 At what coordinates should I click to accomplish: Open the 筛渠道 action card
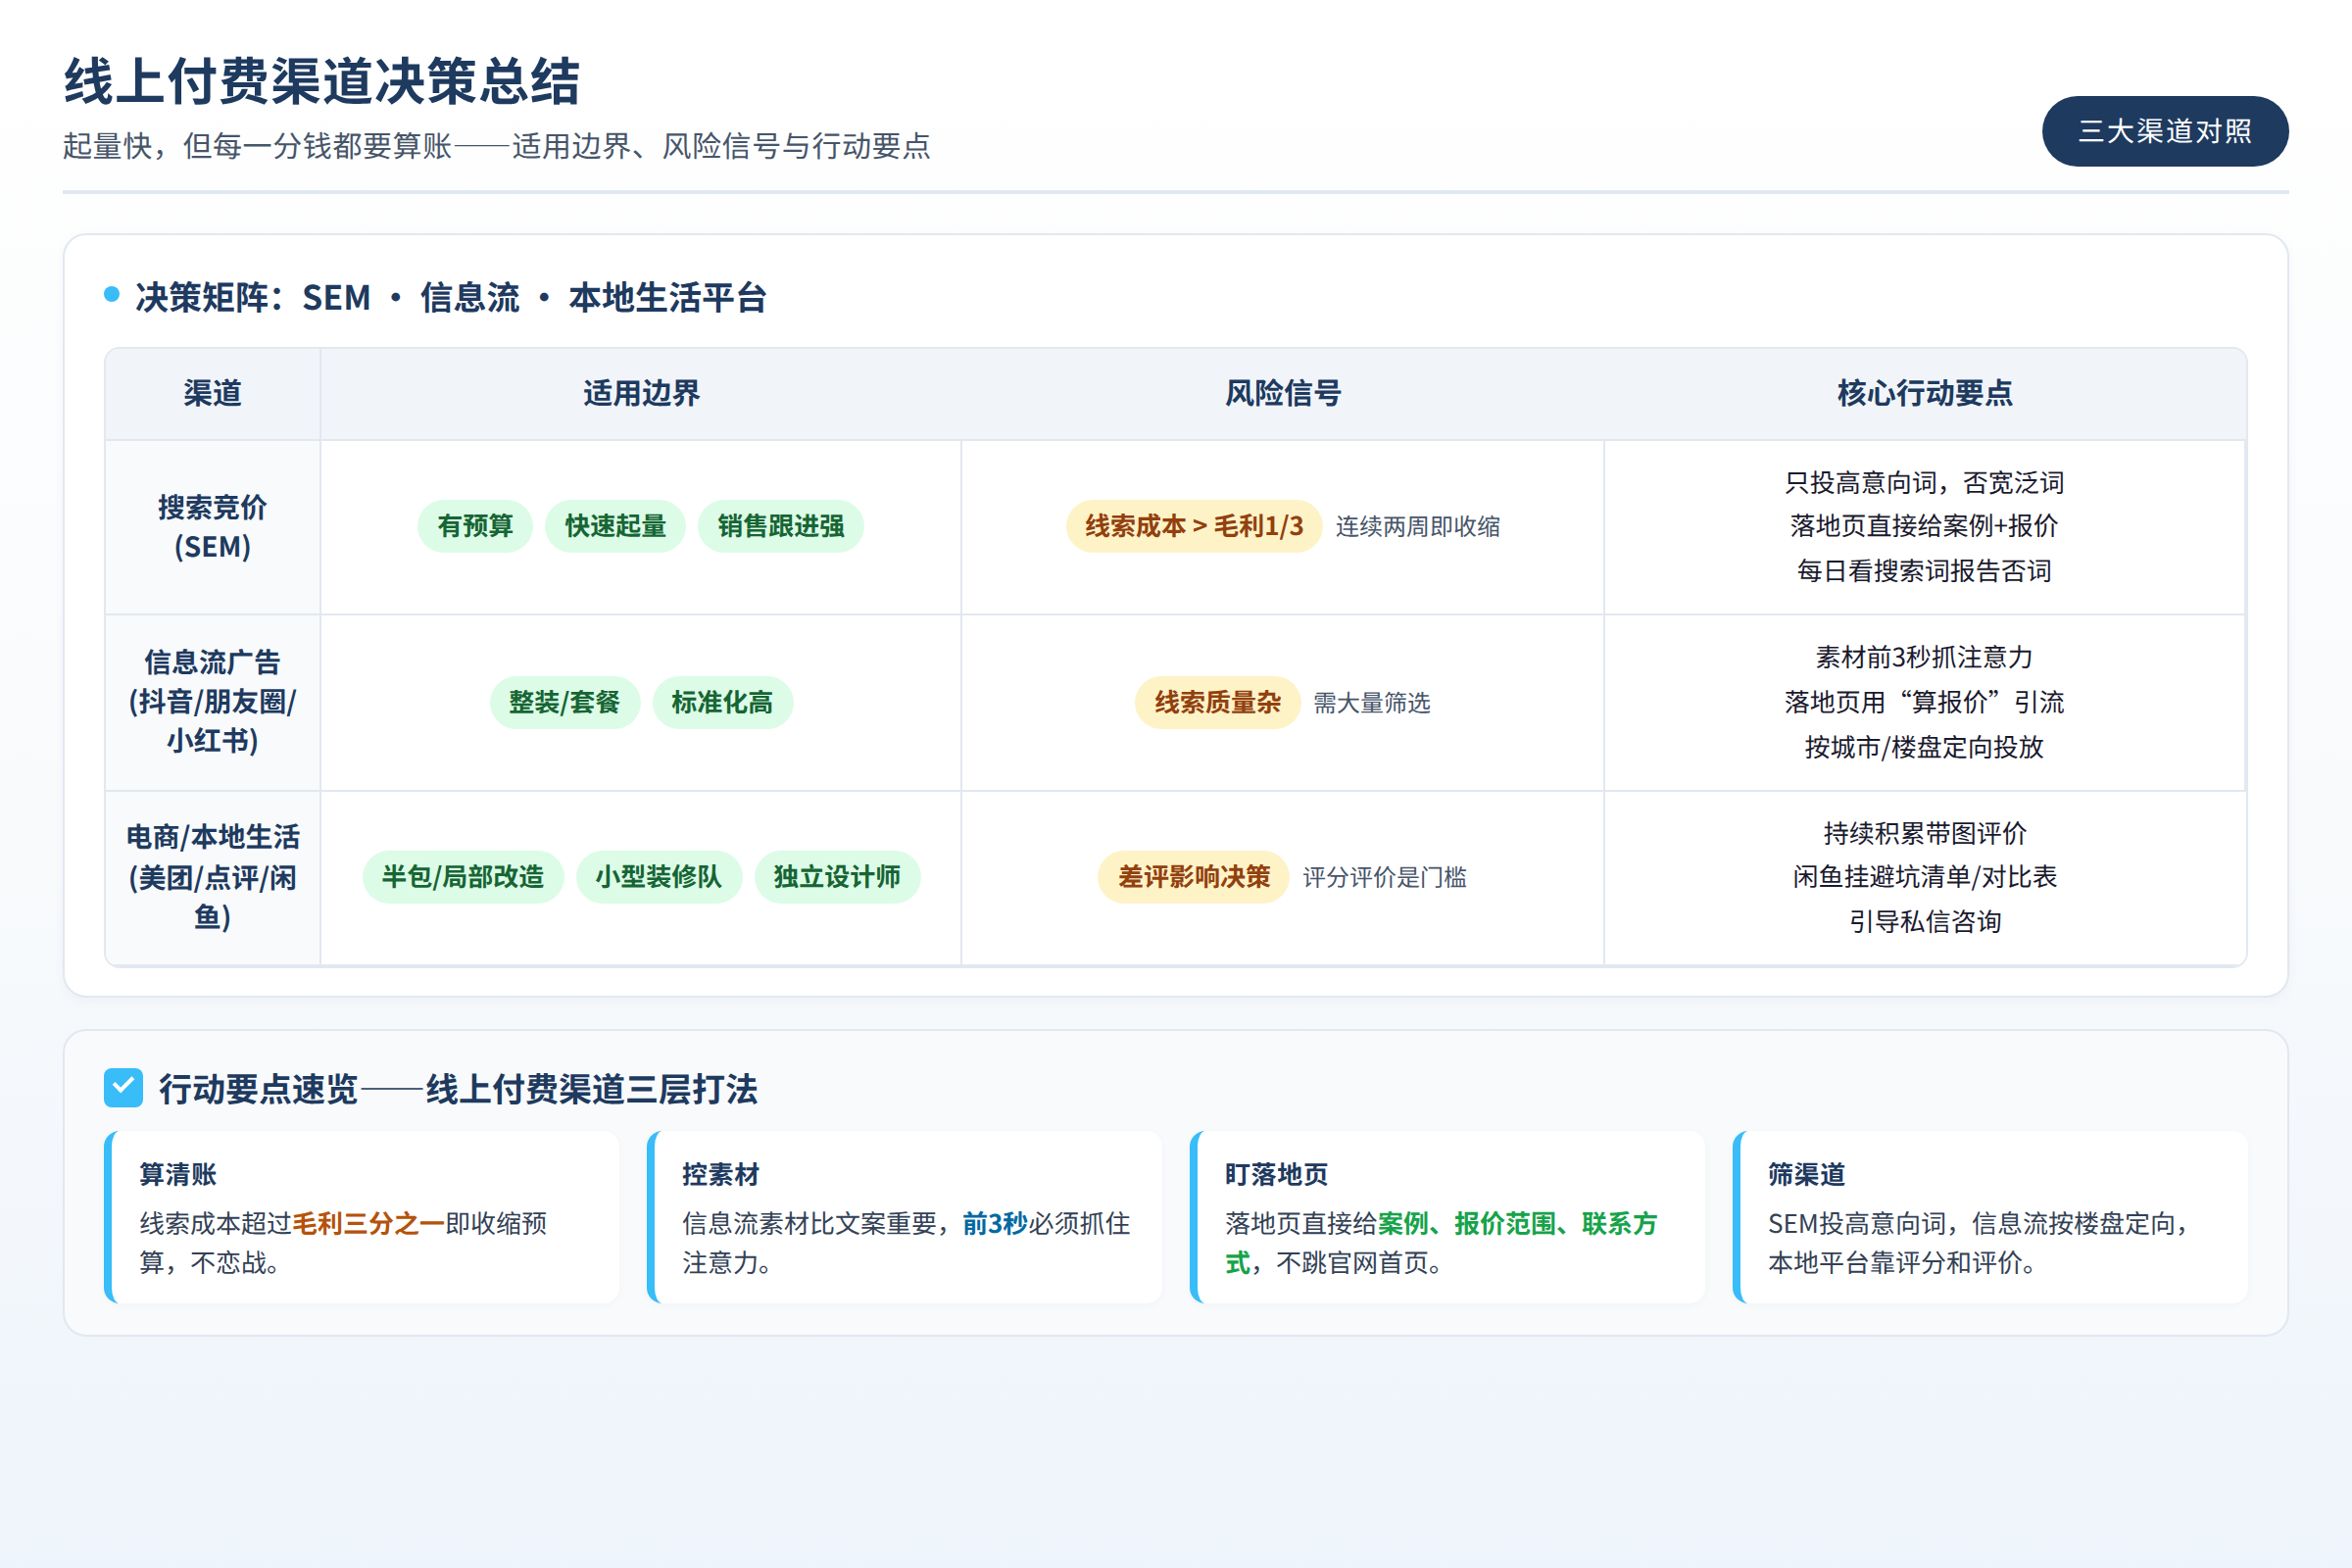click(x=1990, y=1217)
